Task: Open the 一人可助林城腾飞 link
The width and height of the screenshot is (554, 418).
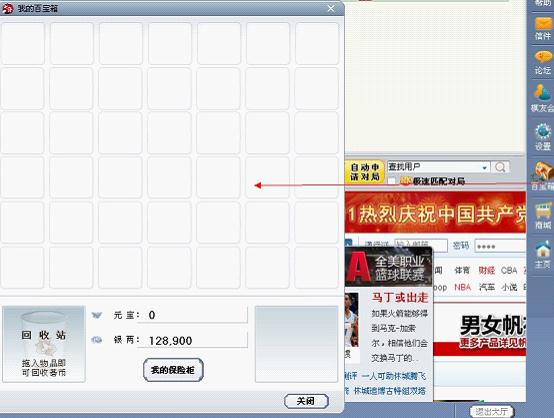Action: point(394,376)
